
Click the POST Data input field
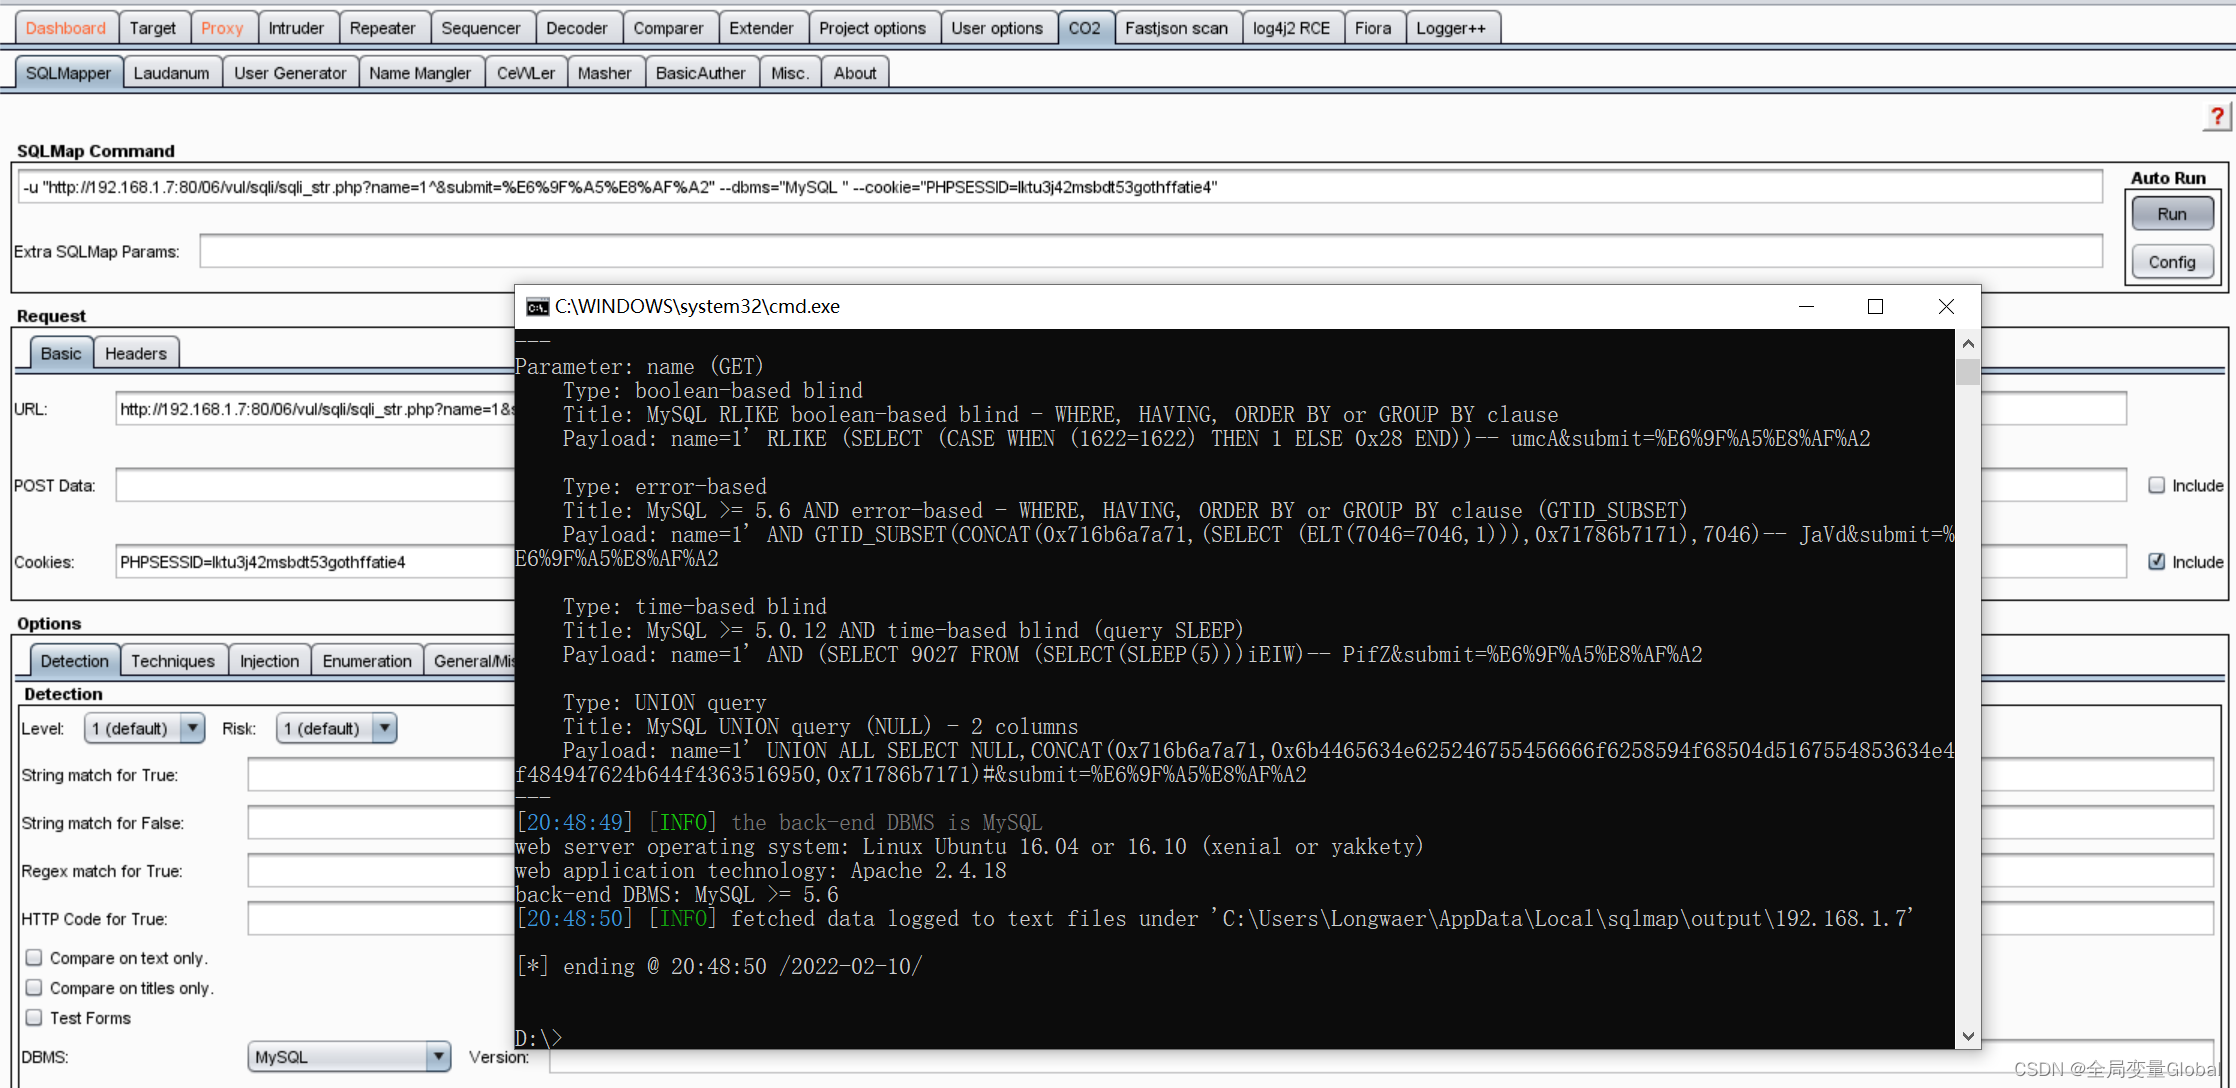[x=315, y=485]
